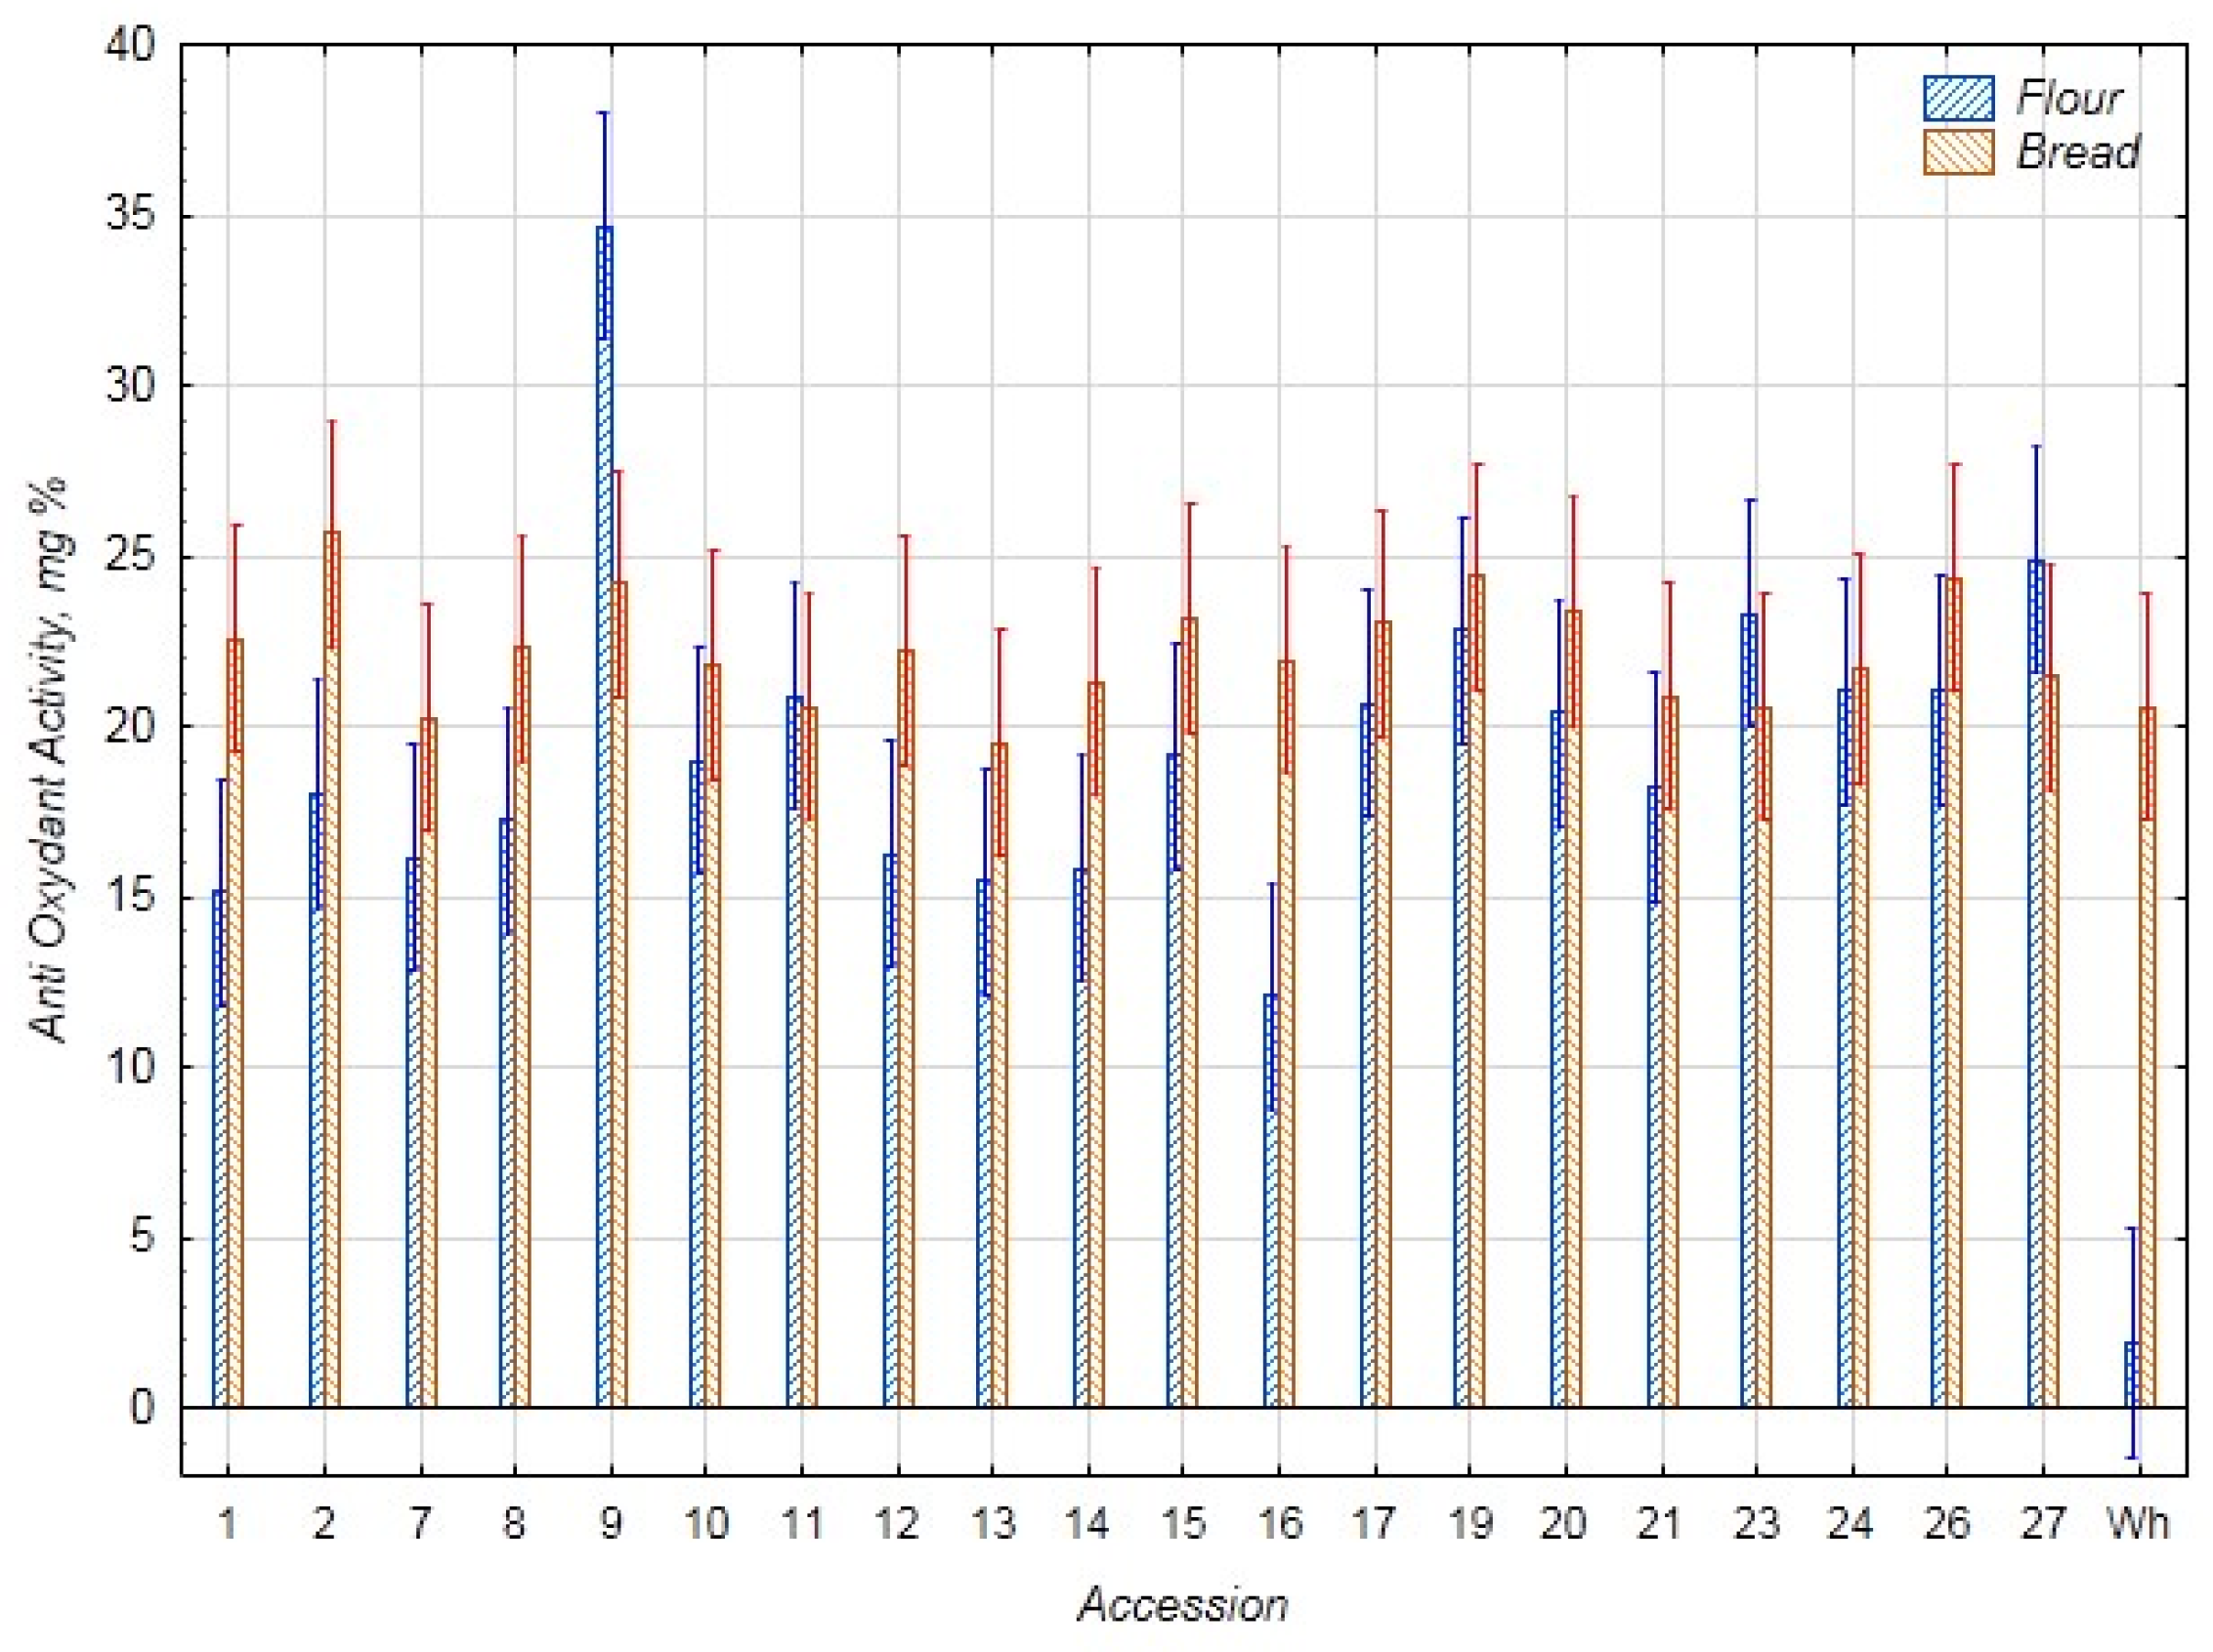This screenshot has width=2213, height=1652.
Task: Click the x-axis label Wh
Action: tap(2138, 1524)
